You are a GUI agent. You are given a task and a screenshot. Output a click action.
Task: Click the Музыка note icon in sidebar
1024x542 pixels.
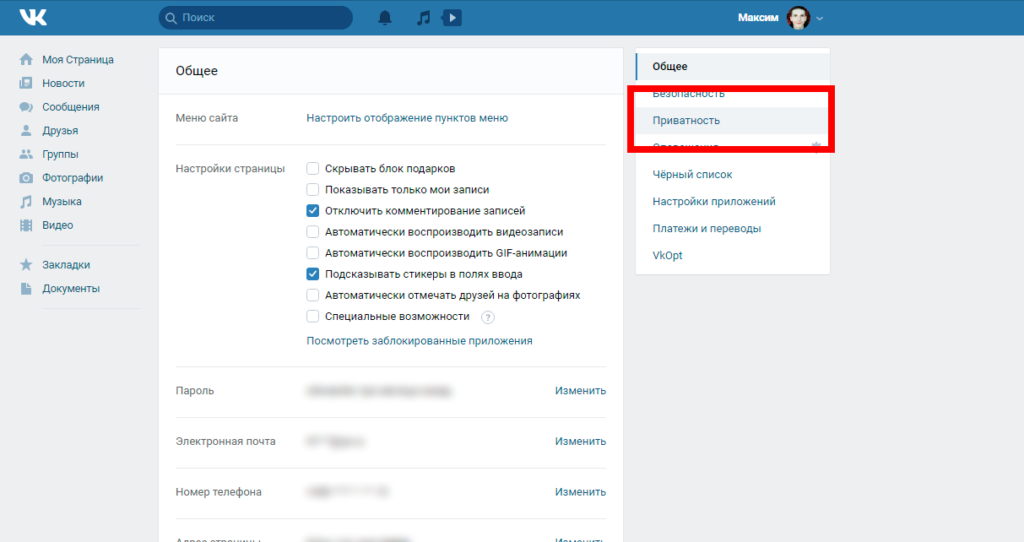pos(26,202)
